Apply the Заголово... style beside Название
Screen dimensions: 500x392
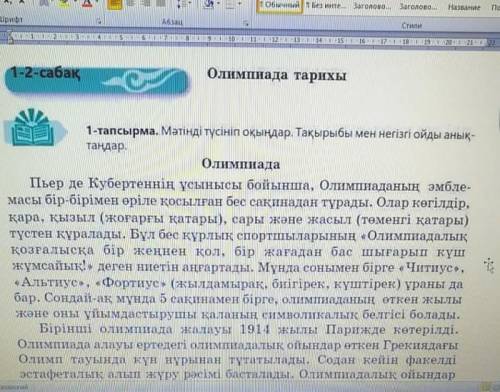[x=418, y=6]
